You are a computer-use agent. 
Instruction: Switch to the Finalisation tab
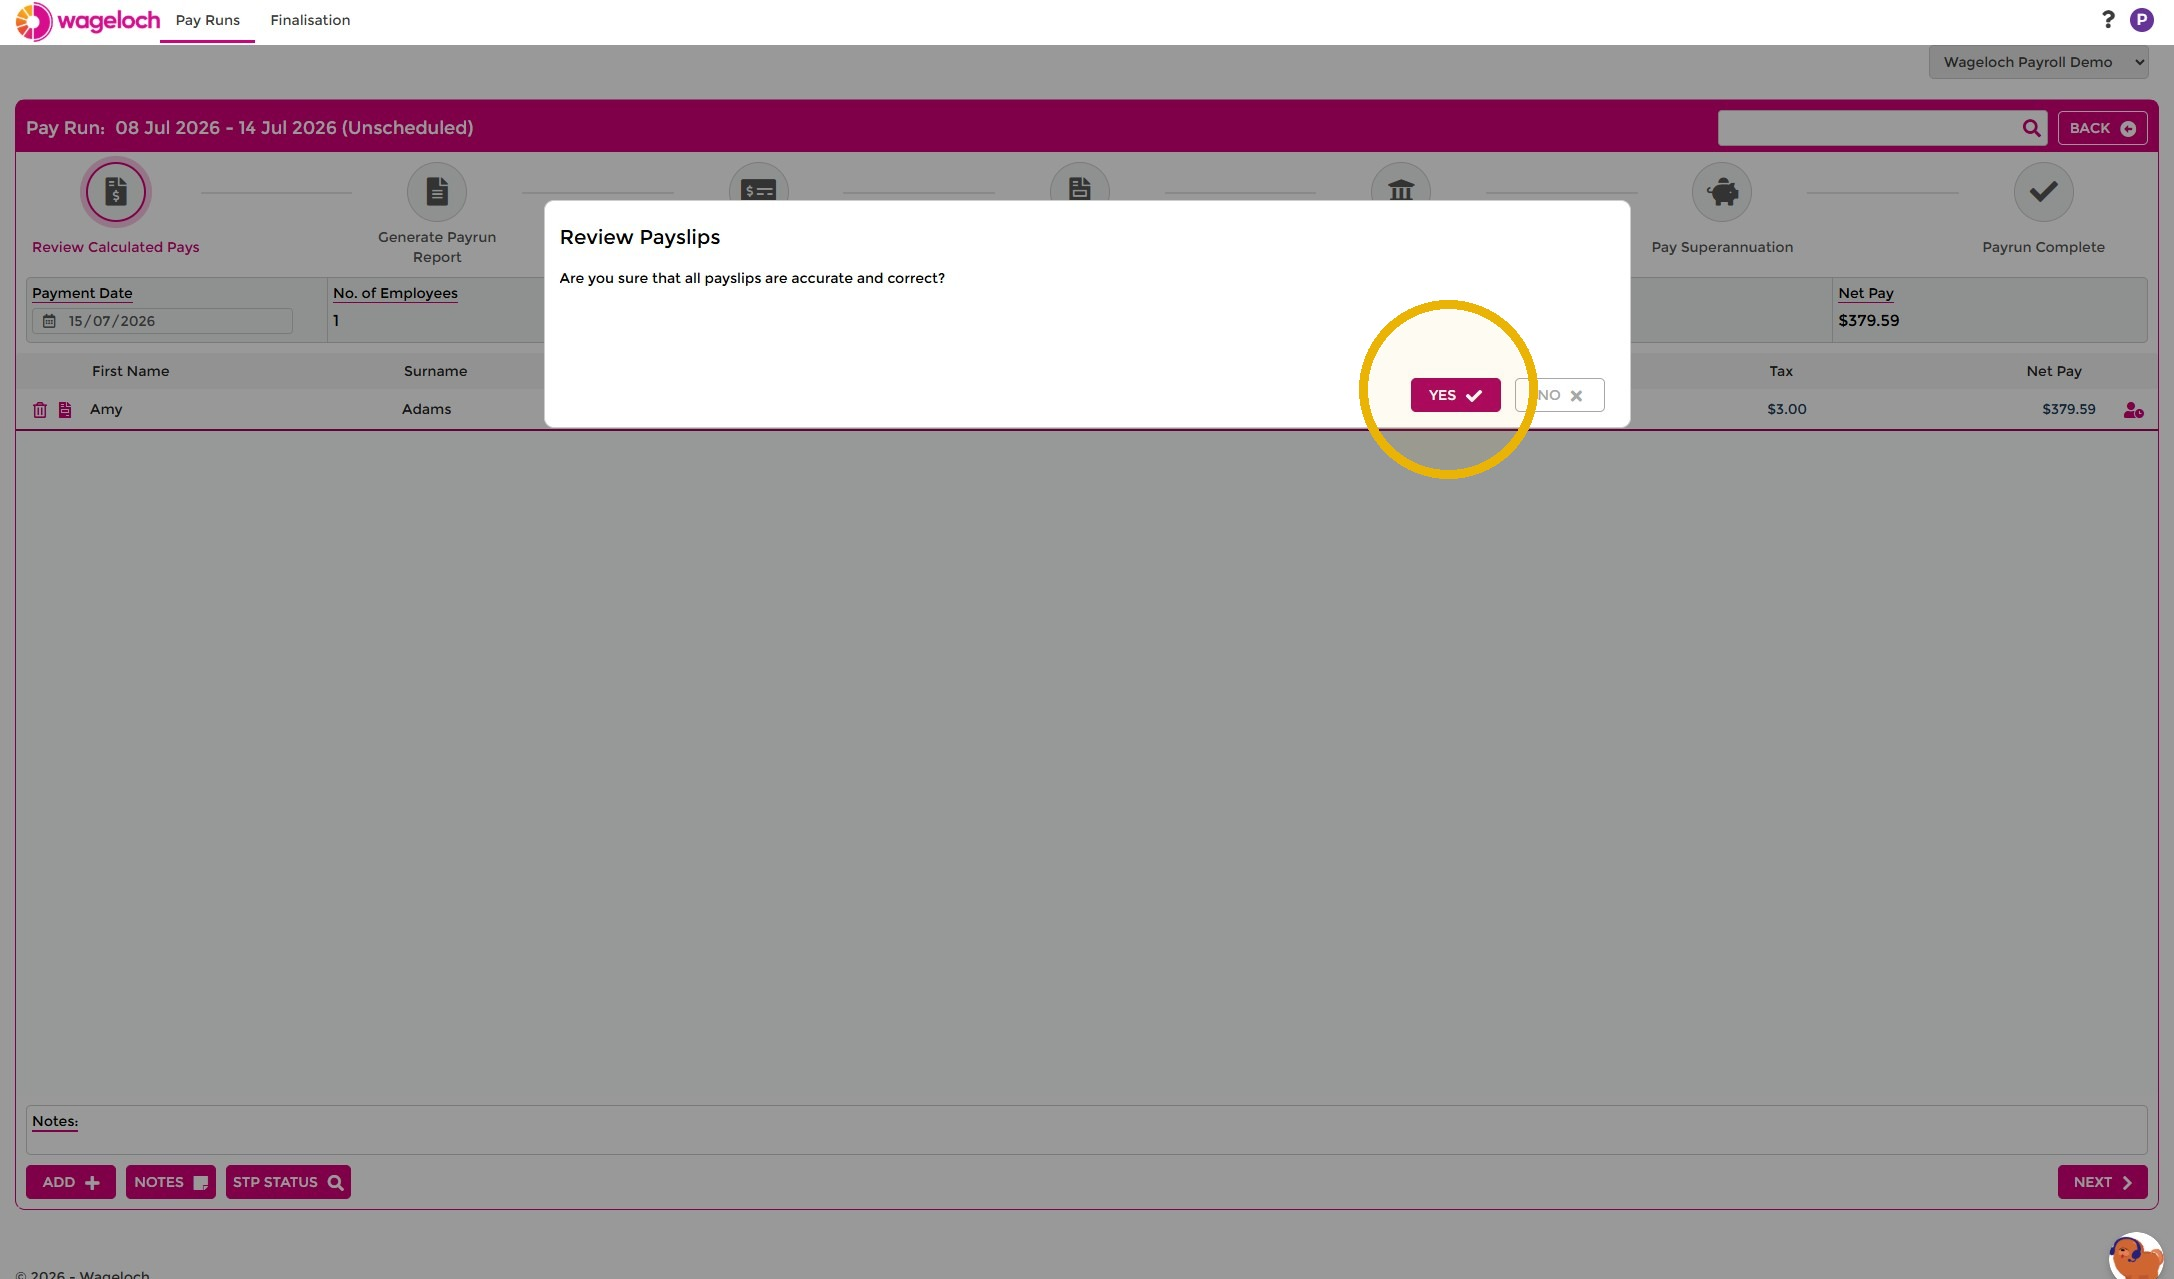310,20
